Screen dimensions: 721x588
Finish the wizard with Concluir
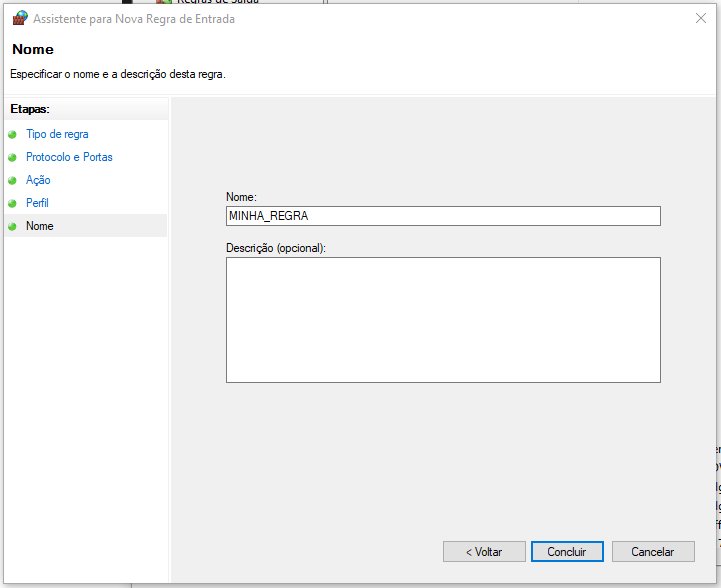pyautogui.click(x=567, y=552)
